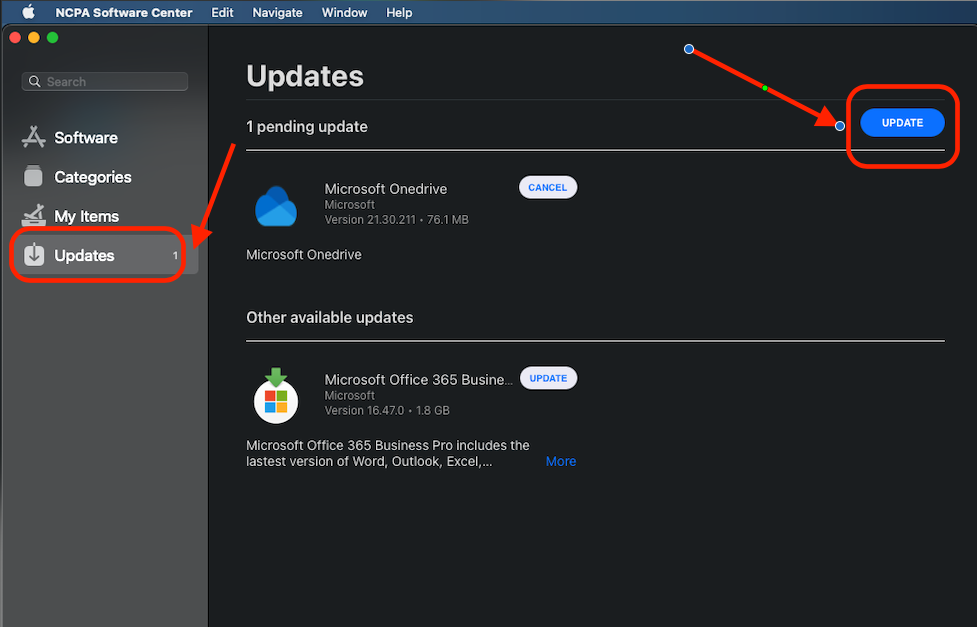Screen dimensions: 977x627
Task: Open the Apple menu
Action: 29,13
